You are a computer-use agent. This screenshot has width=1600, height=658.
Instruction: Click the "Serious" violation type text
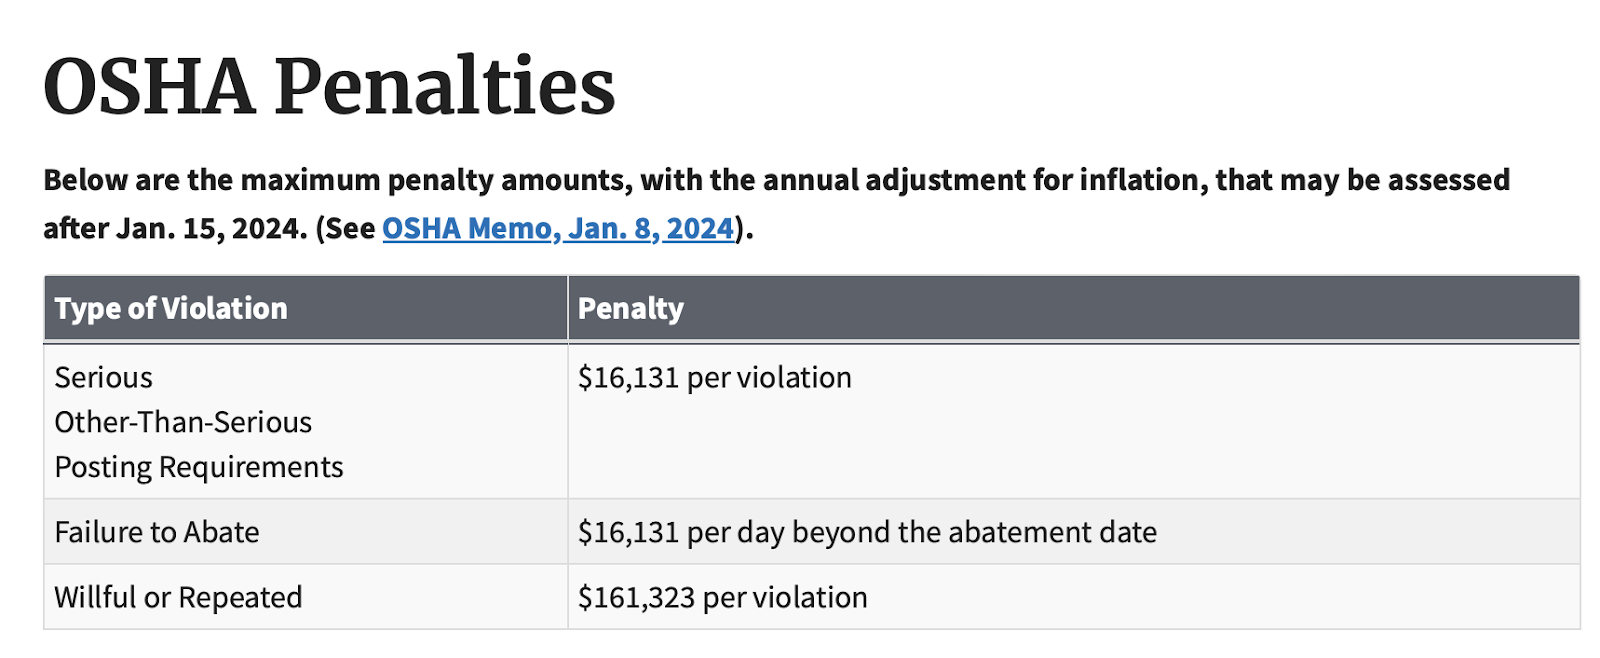(x=104, y=378)
